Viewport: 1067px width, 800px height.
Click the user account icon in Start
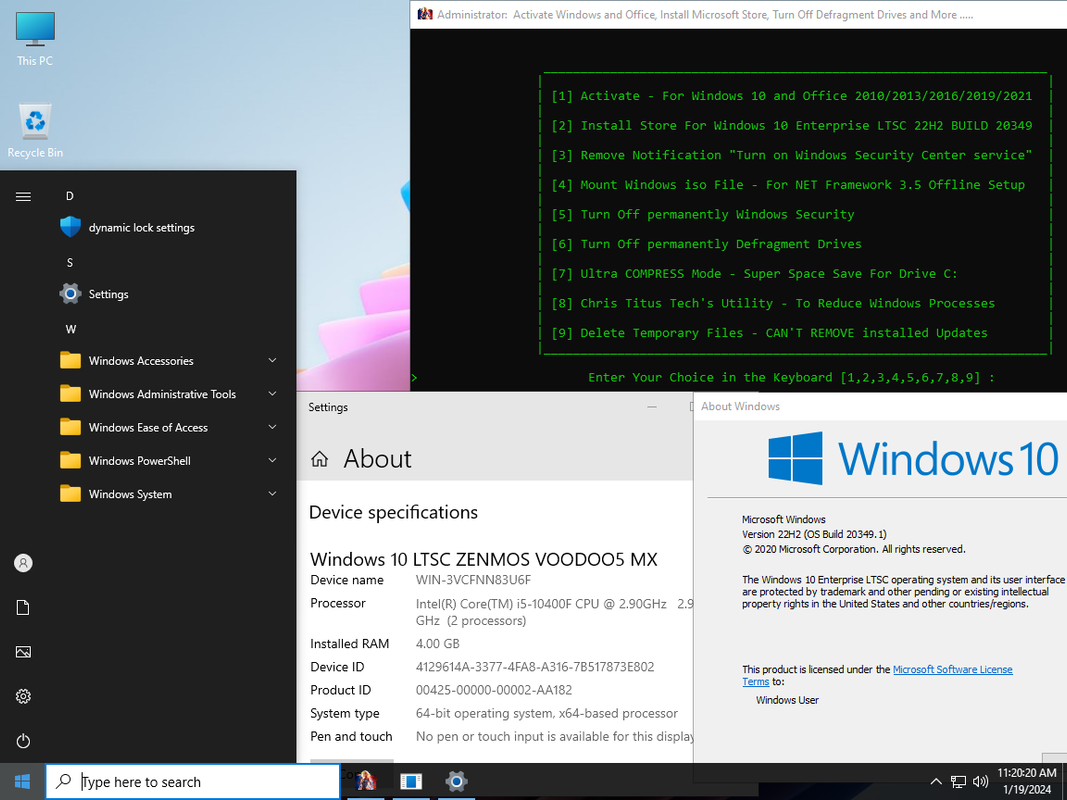pos(23,563)
